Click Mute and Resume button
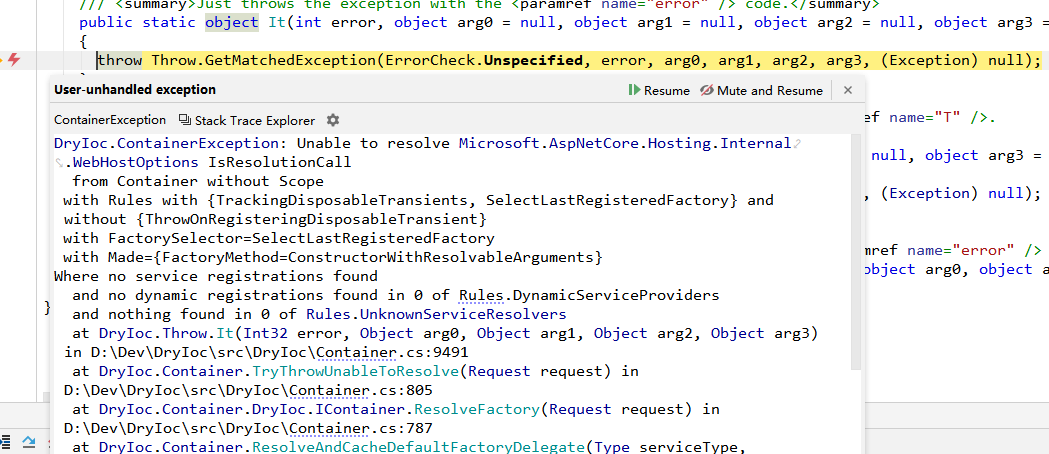 tap(761, 90)
